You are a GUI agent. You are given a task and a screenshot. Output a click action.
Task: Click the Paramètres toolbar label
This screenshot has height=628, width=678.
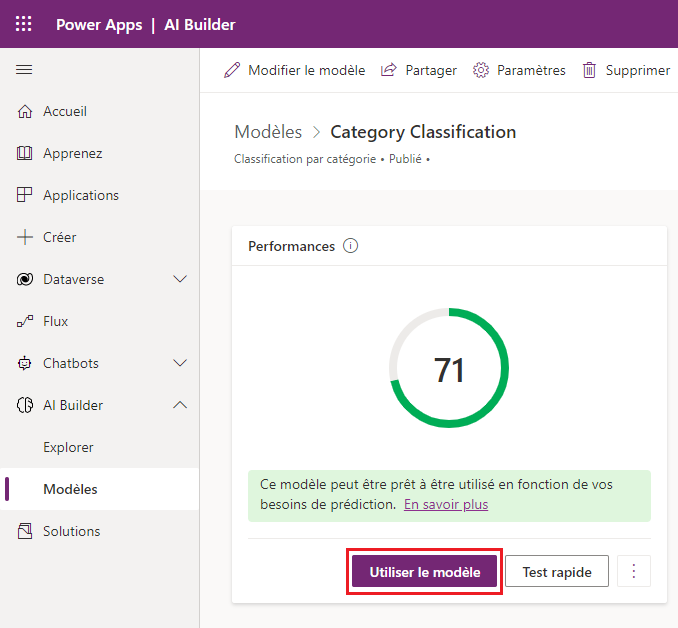pyautogui.click(x=531, y=70)
